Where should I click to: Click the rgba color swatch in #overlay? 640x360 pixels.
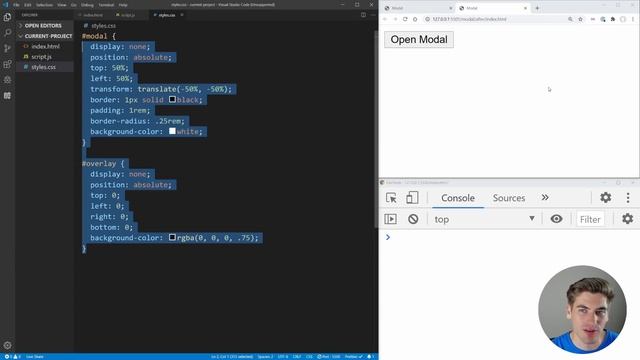[x=172, y=238]
